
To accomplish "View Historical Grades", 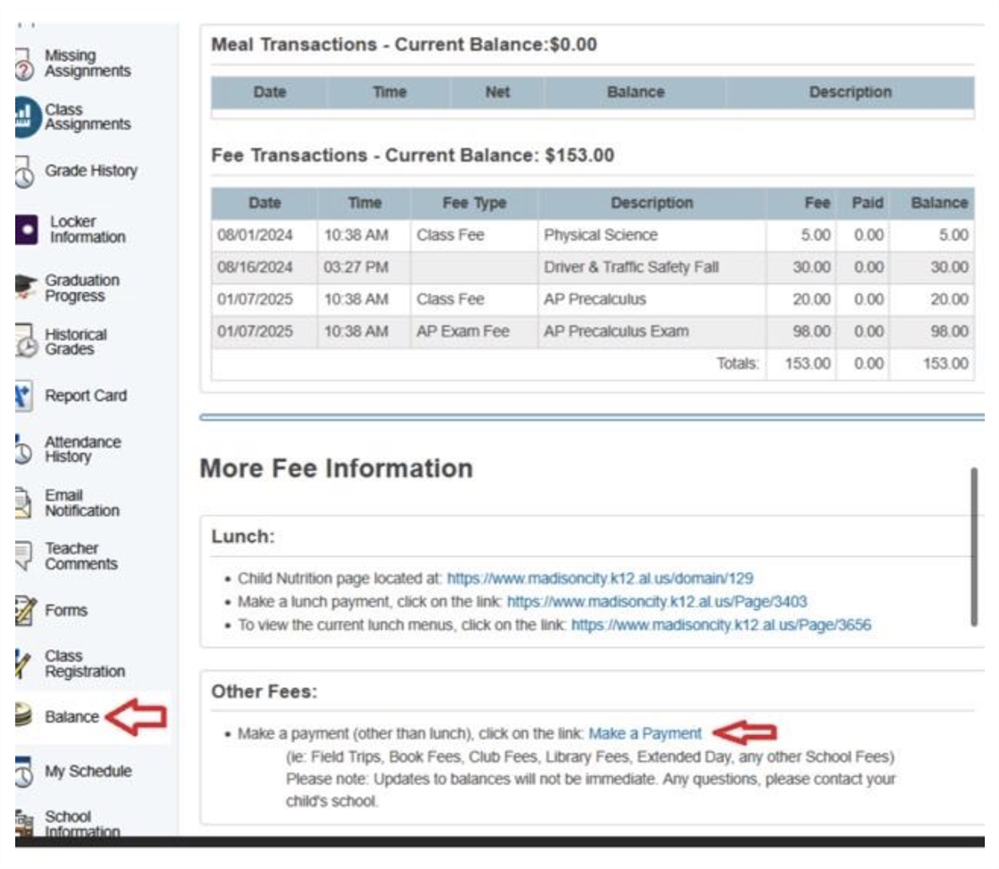I will [x=76, y=341].
